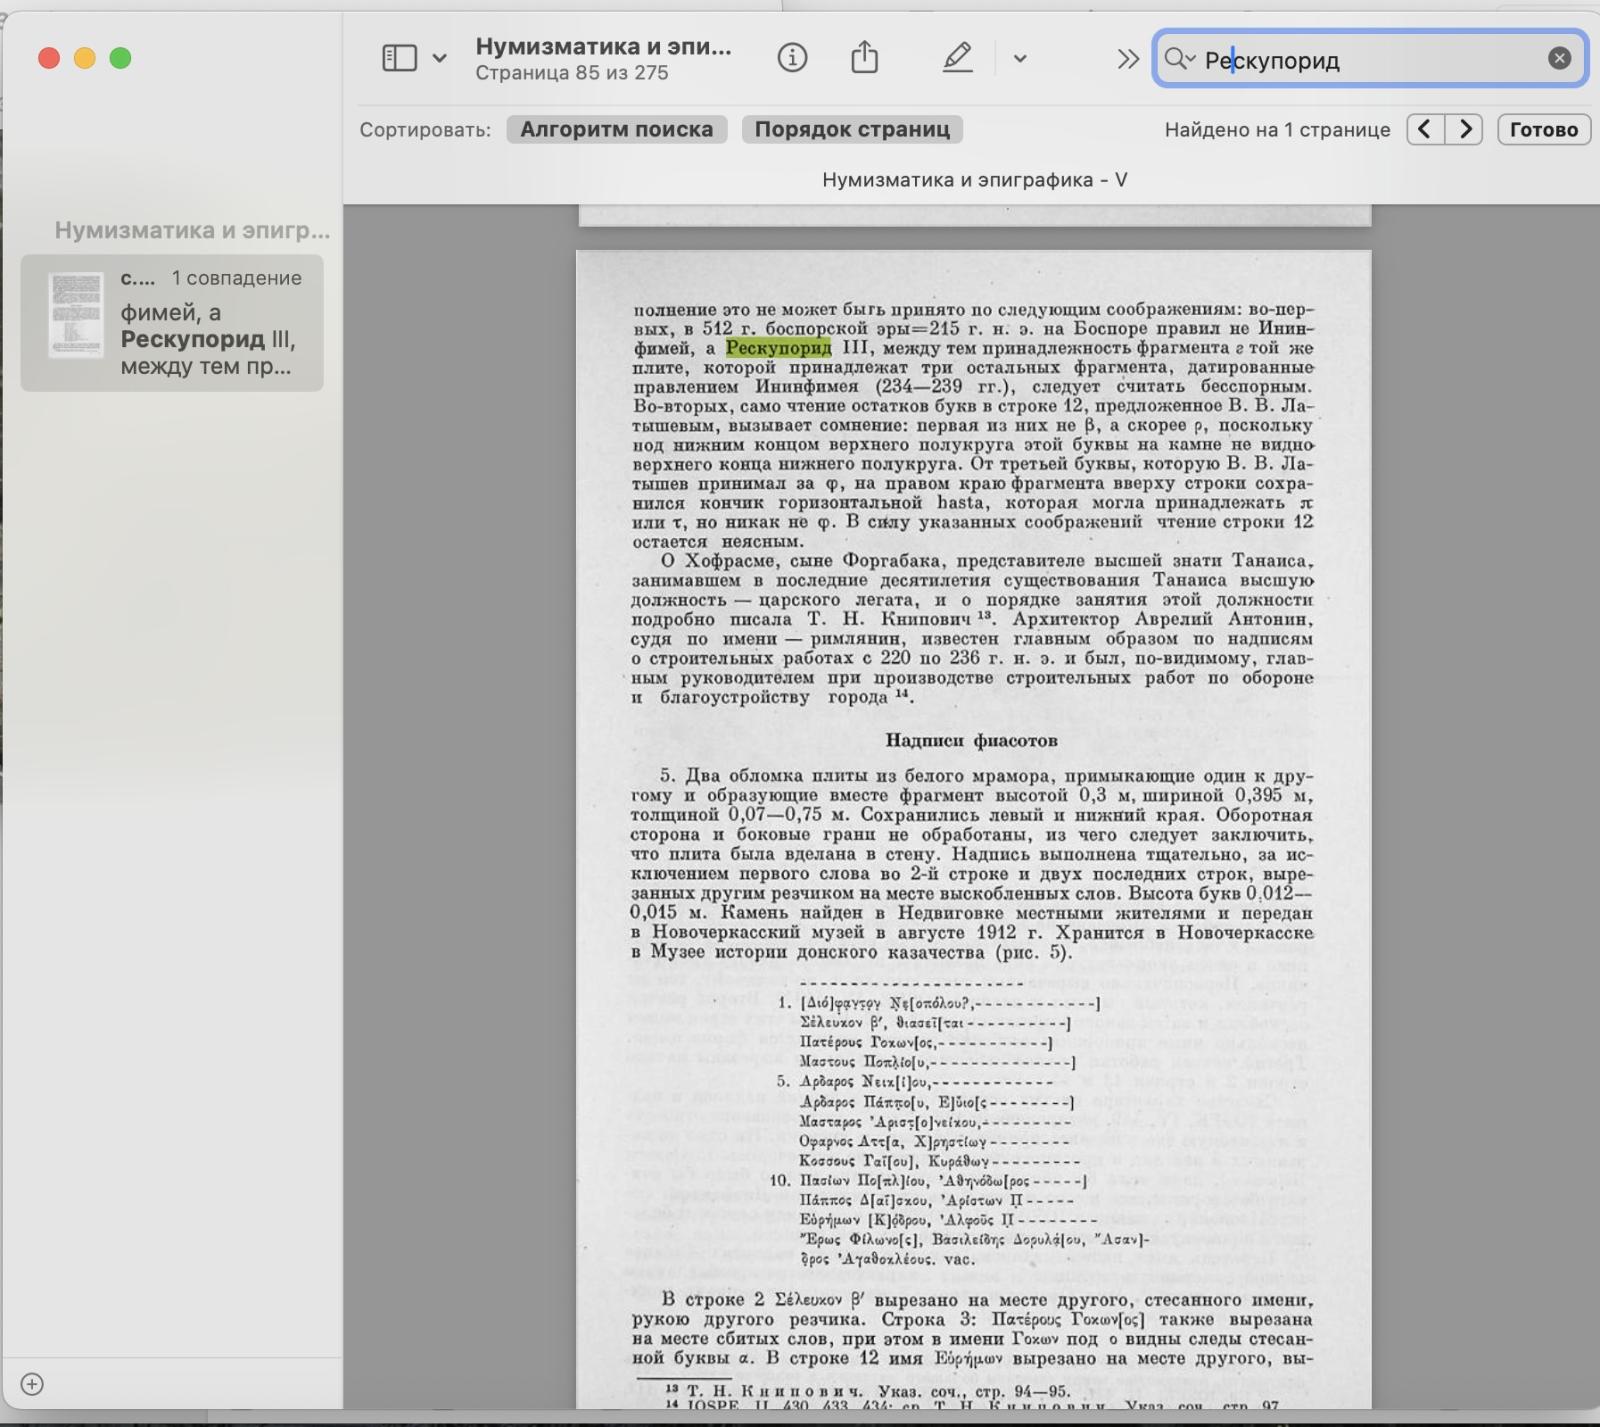This screenshot has height=1427, width=1600.
Task: Go to previous search match
Action: (x=1425, y=129)
